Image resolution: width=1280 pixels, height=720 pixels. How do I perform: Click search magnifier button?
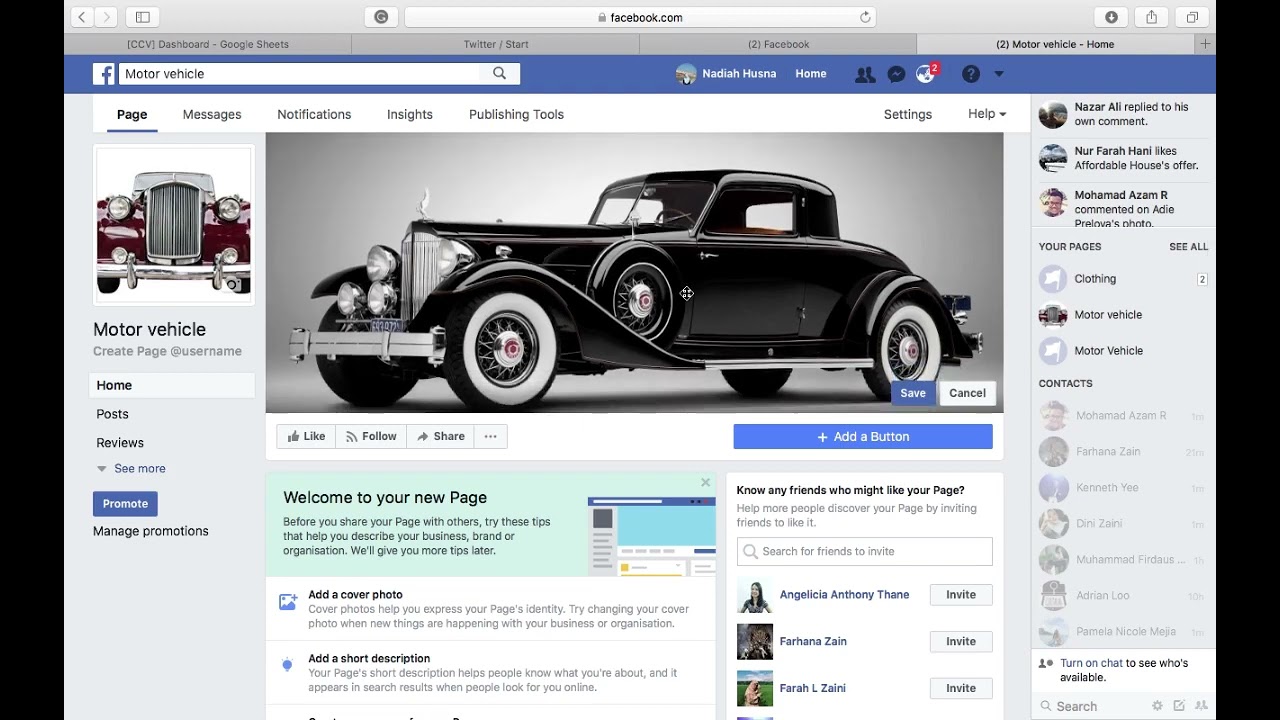[499, 74]
